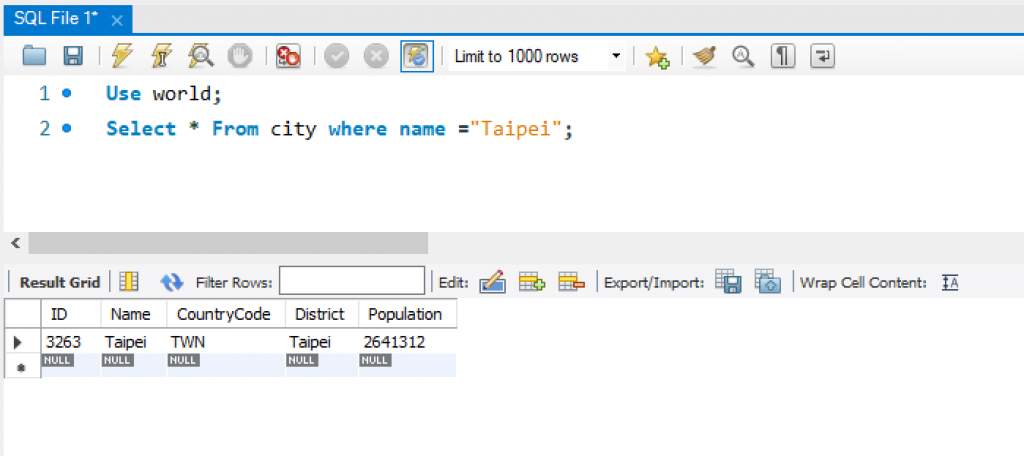The image size is (1024, 456).
Task: Select population cell 2641312
Action: point(408,342)
